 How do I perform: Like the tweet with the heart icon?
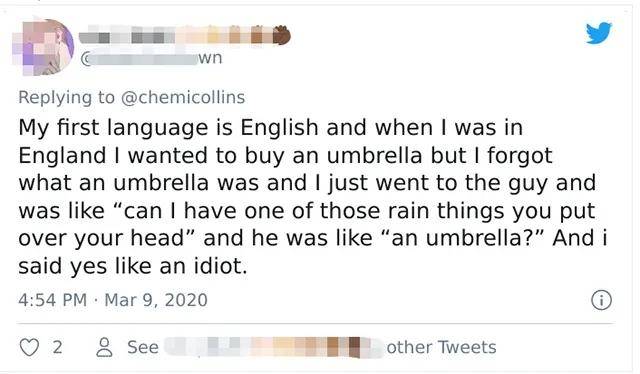coord(29,347)
